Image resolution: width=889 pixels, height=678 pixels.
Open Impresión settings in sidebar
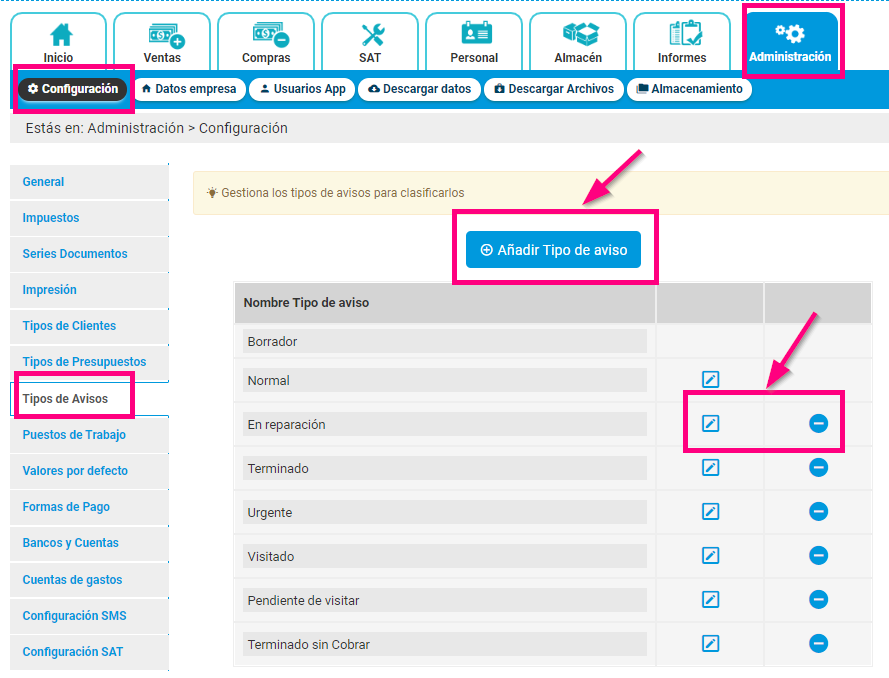(x=89, y=290)
